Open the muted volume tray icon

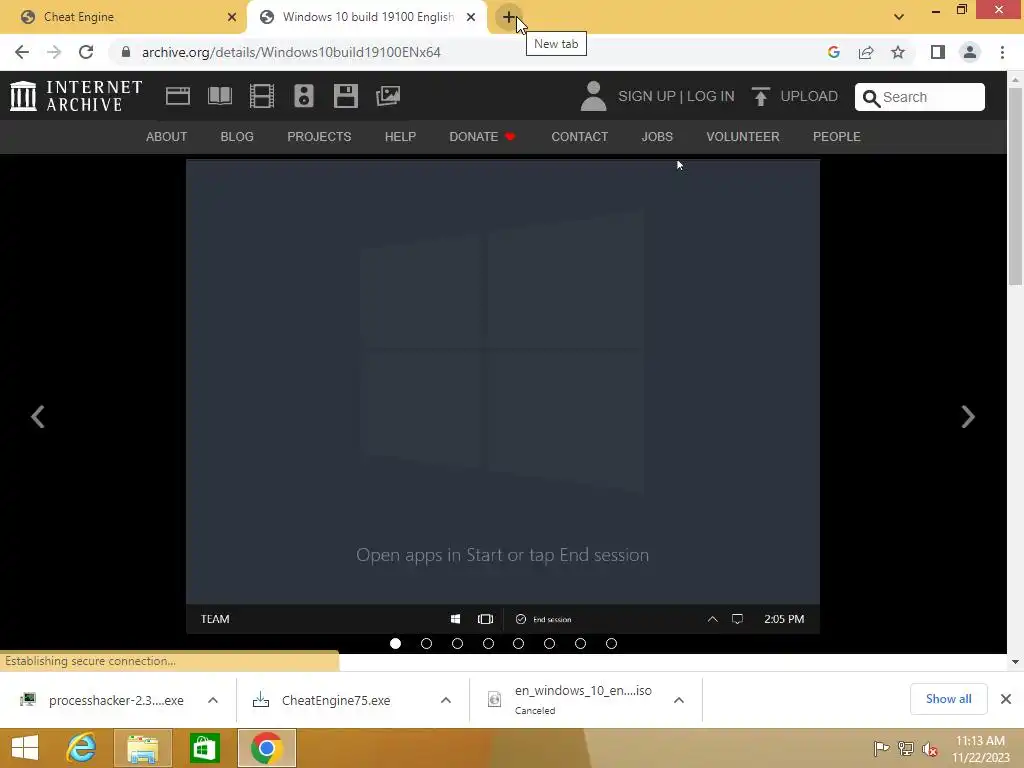(x=930, y=749)
